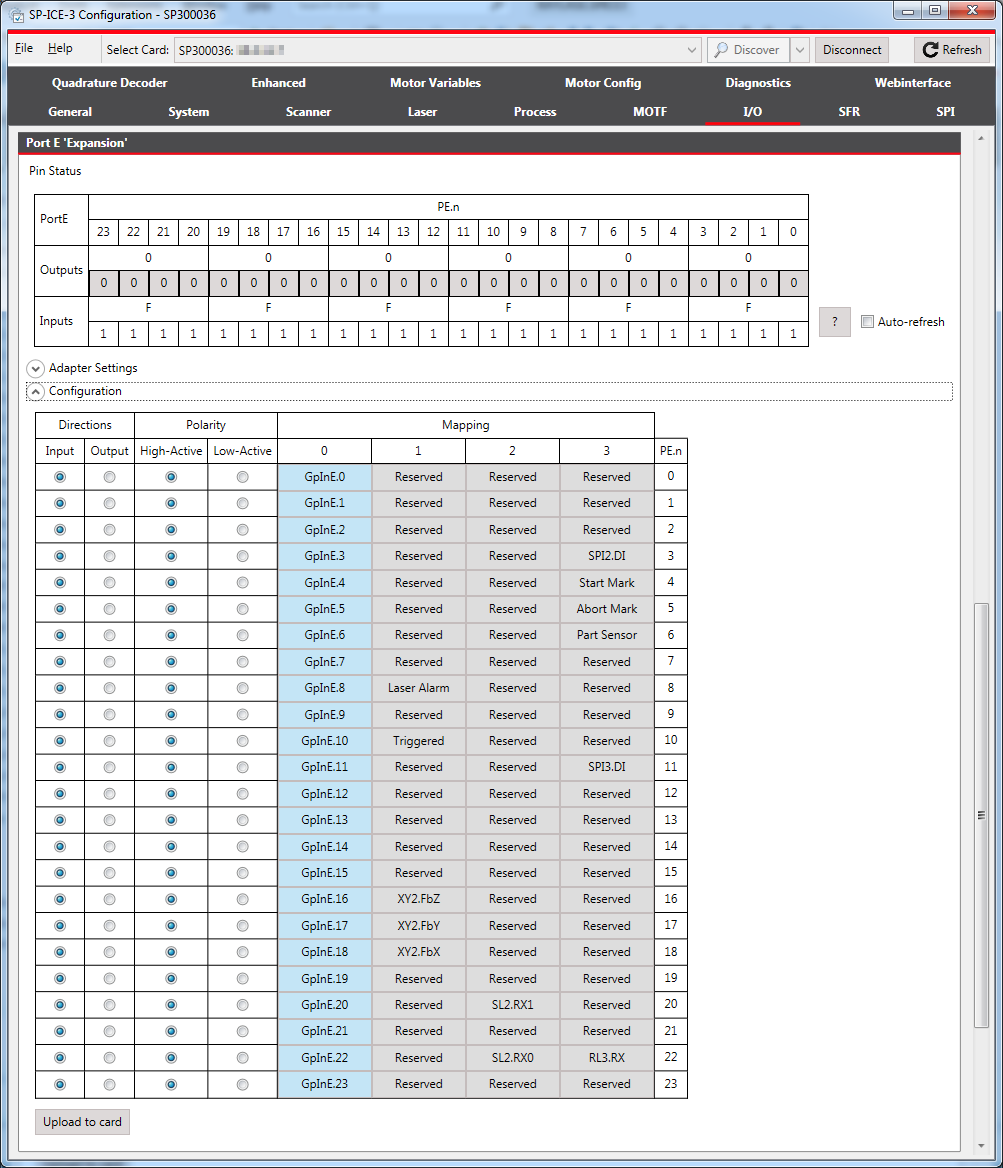Image resolution: width=1003 pixels, height=1168 pixels.
Task: Click the Discover button
Action: point(747,50)
